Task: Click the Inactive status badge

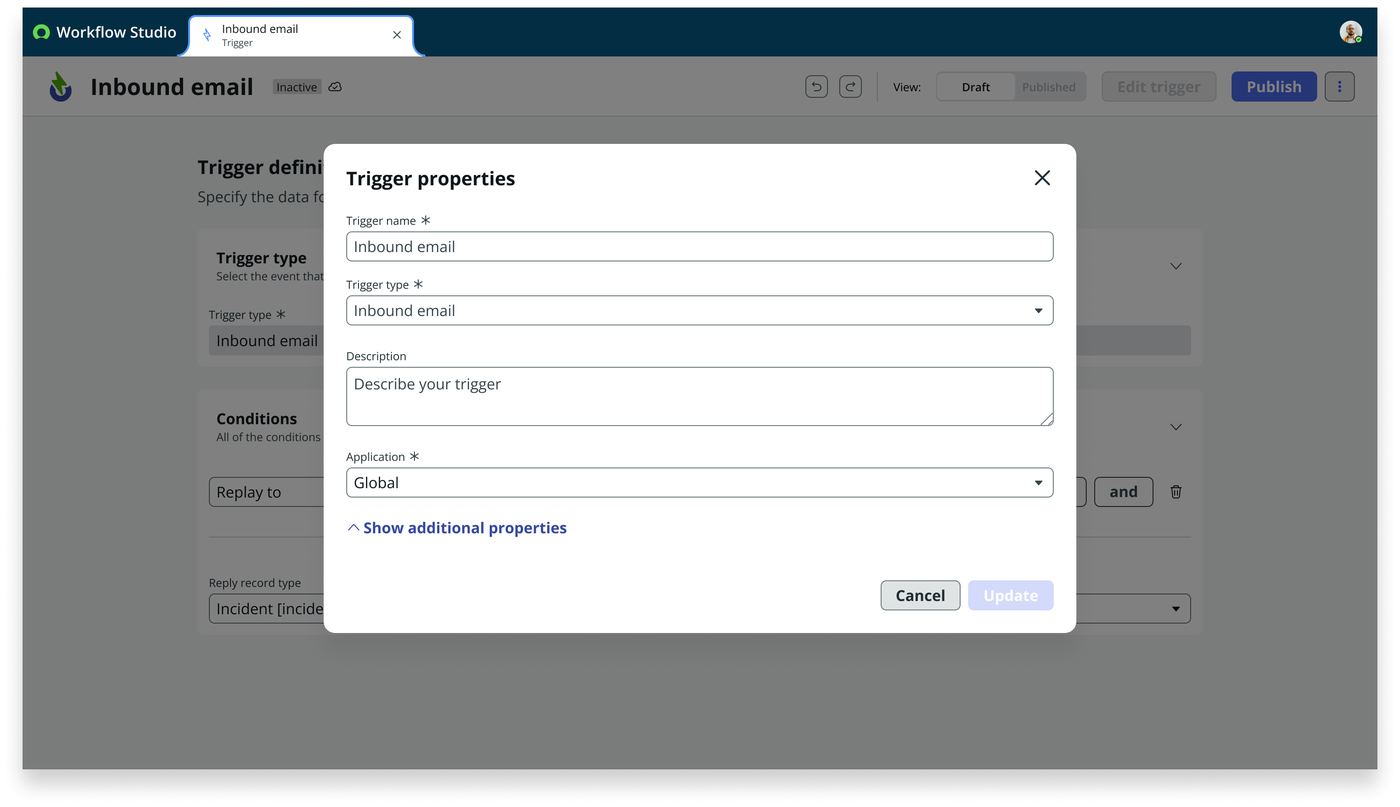Action: pos(297,87)
